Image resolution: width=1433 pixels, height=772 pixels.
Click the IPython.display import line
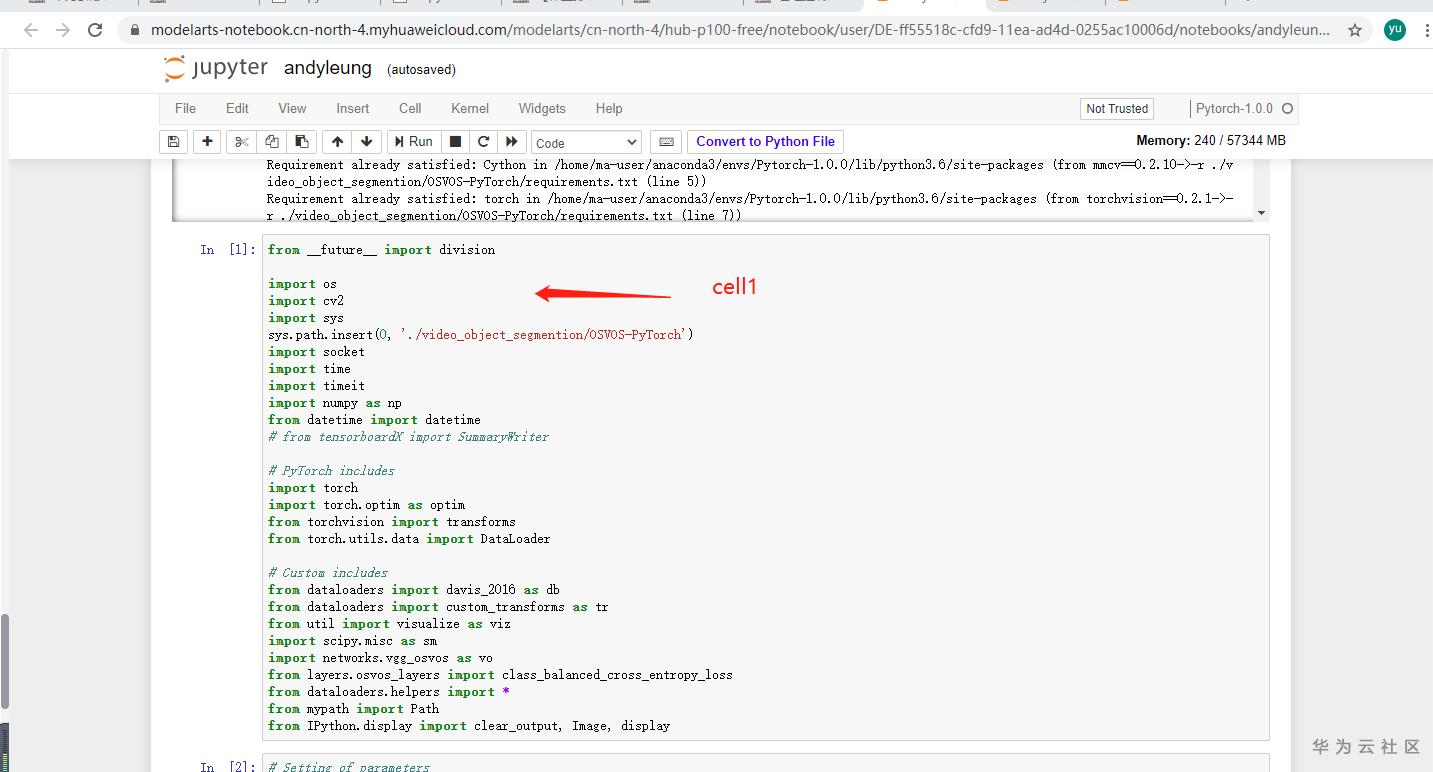[x=469, y=726]
